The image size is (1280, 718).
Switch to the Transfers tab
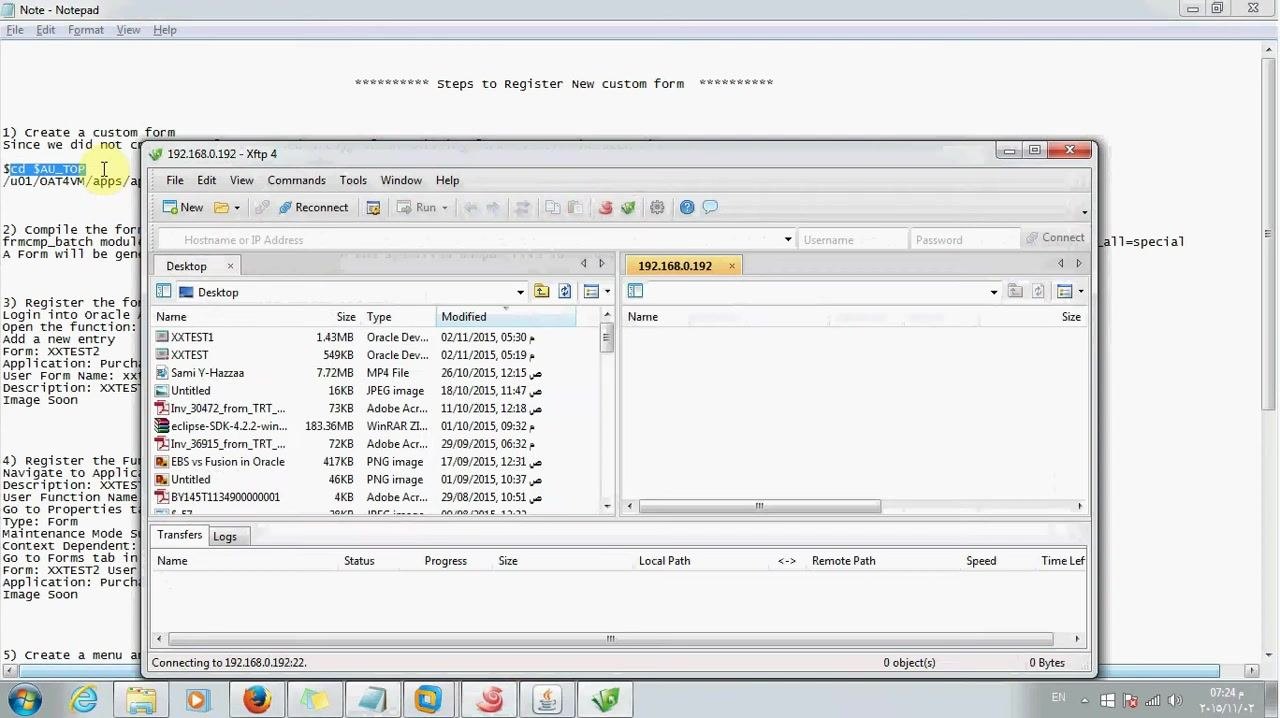(x=179, y=535)
